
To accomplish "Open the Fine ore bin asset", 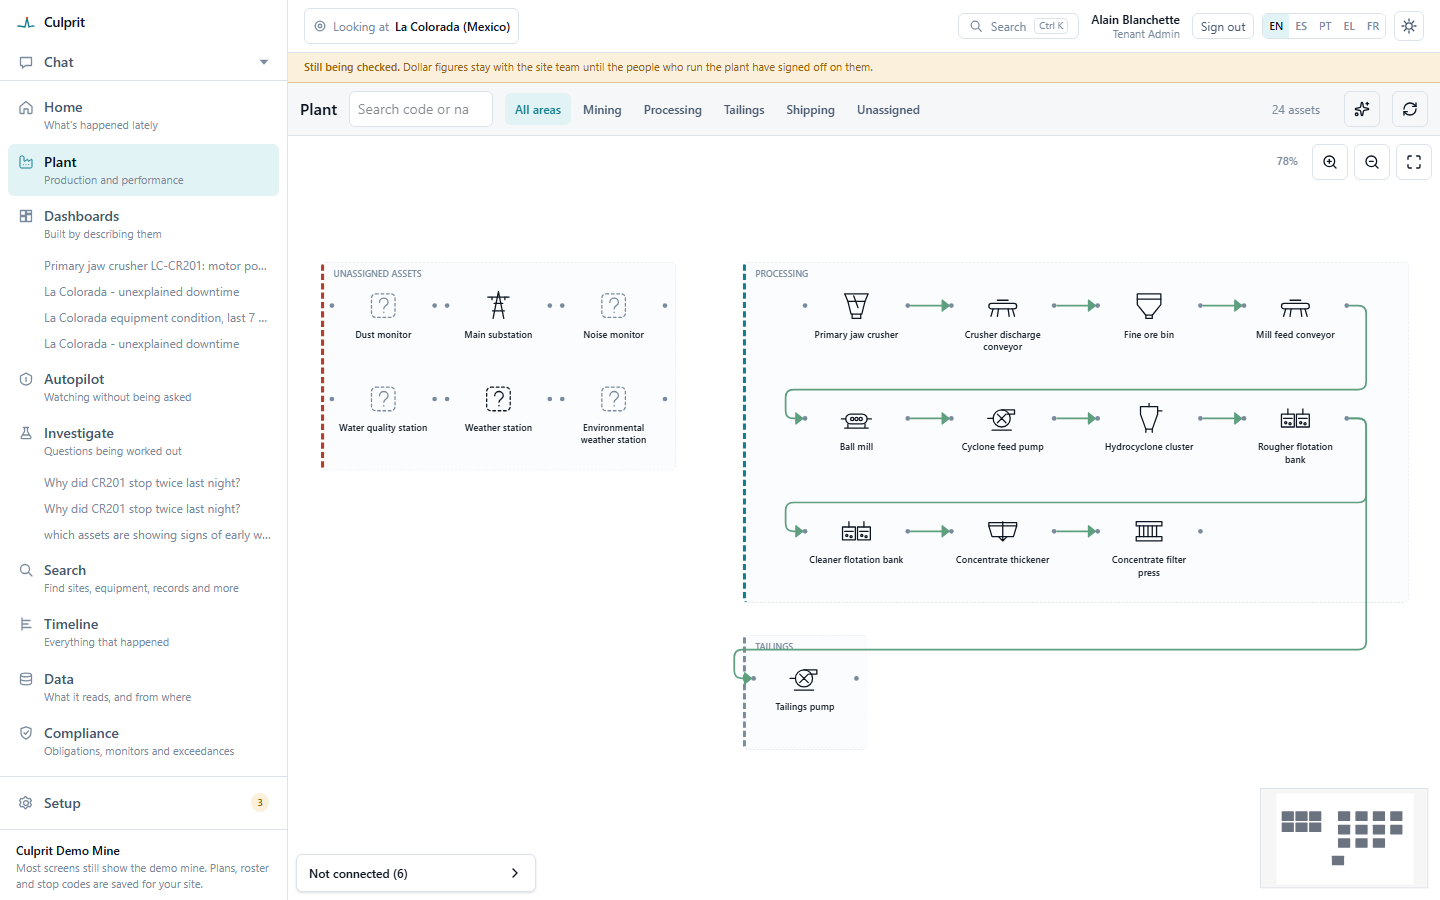I will coord(1149,305).
